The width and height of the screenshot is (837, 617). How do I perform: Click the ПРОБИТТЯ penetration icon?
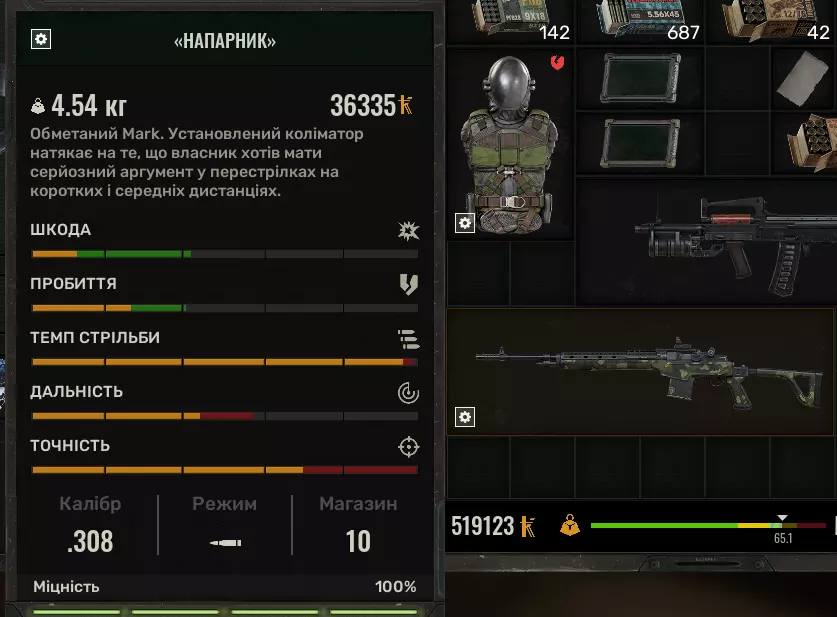(408, 284)
